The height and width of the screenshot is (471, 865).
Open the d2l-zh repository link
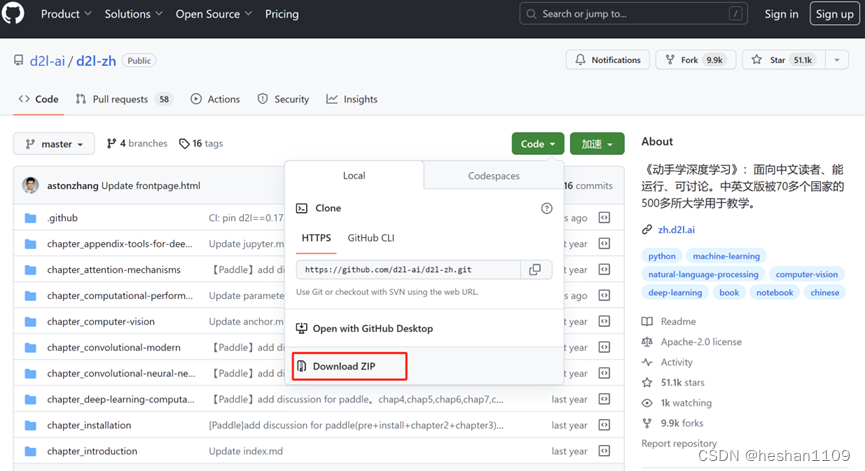point(96,61)
